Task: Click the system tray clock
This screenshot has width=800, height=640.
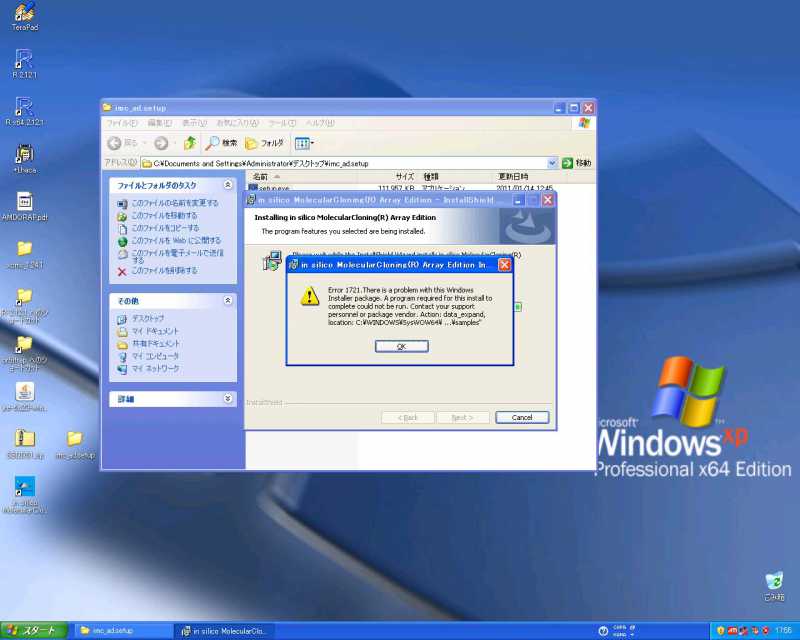Action: 783,631
